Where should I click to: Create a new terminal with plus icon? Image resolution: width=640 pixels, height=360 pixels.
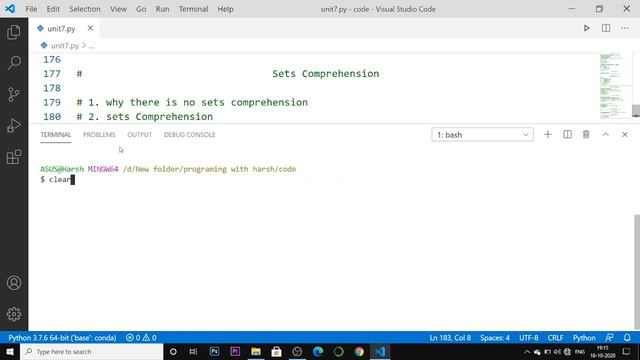pyautogui.click(x=548, y=134)
